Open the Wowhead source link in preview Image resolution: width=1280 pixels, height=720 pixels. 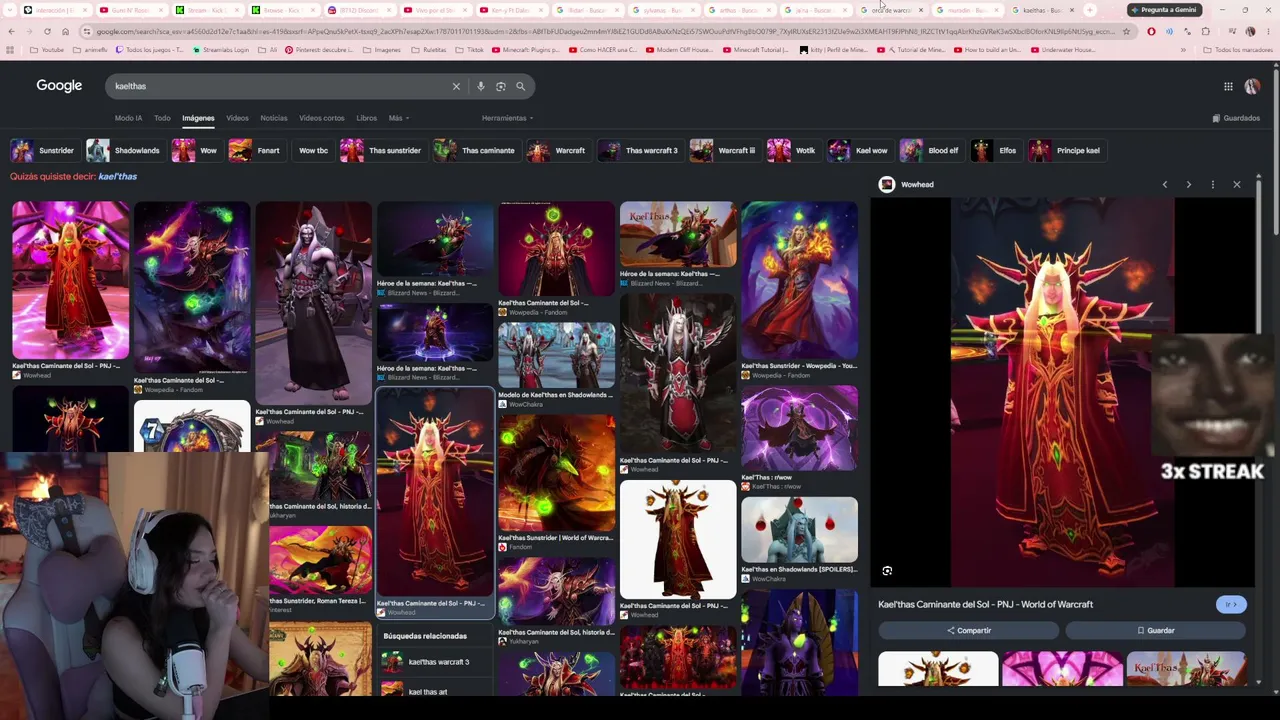click(906, 184)
